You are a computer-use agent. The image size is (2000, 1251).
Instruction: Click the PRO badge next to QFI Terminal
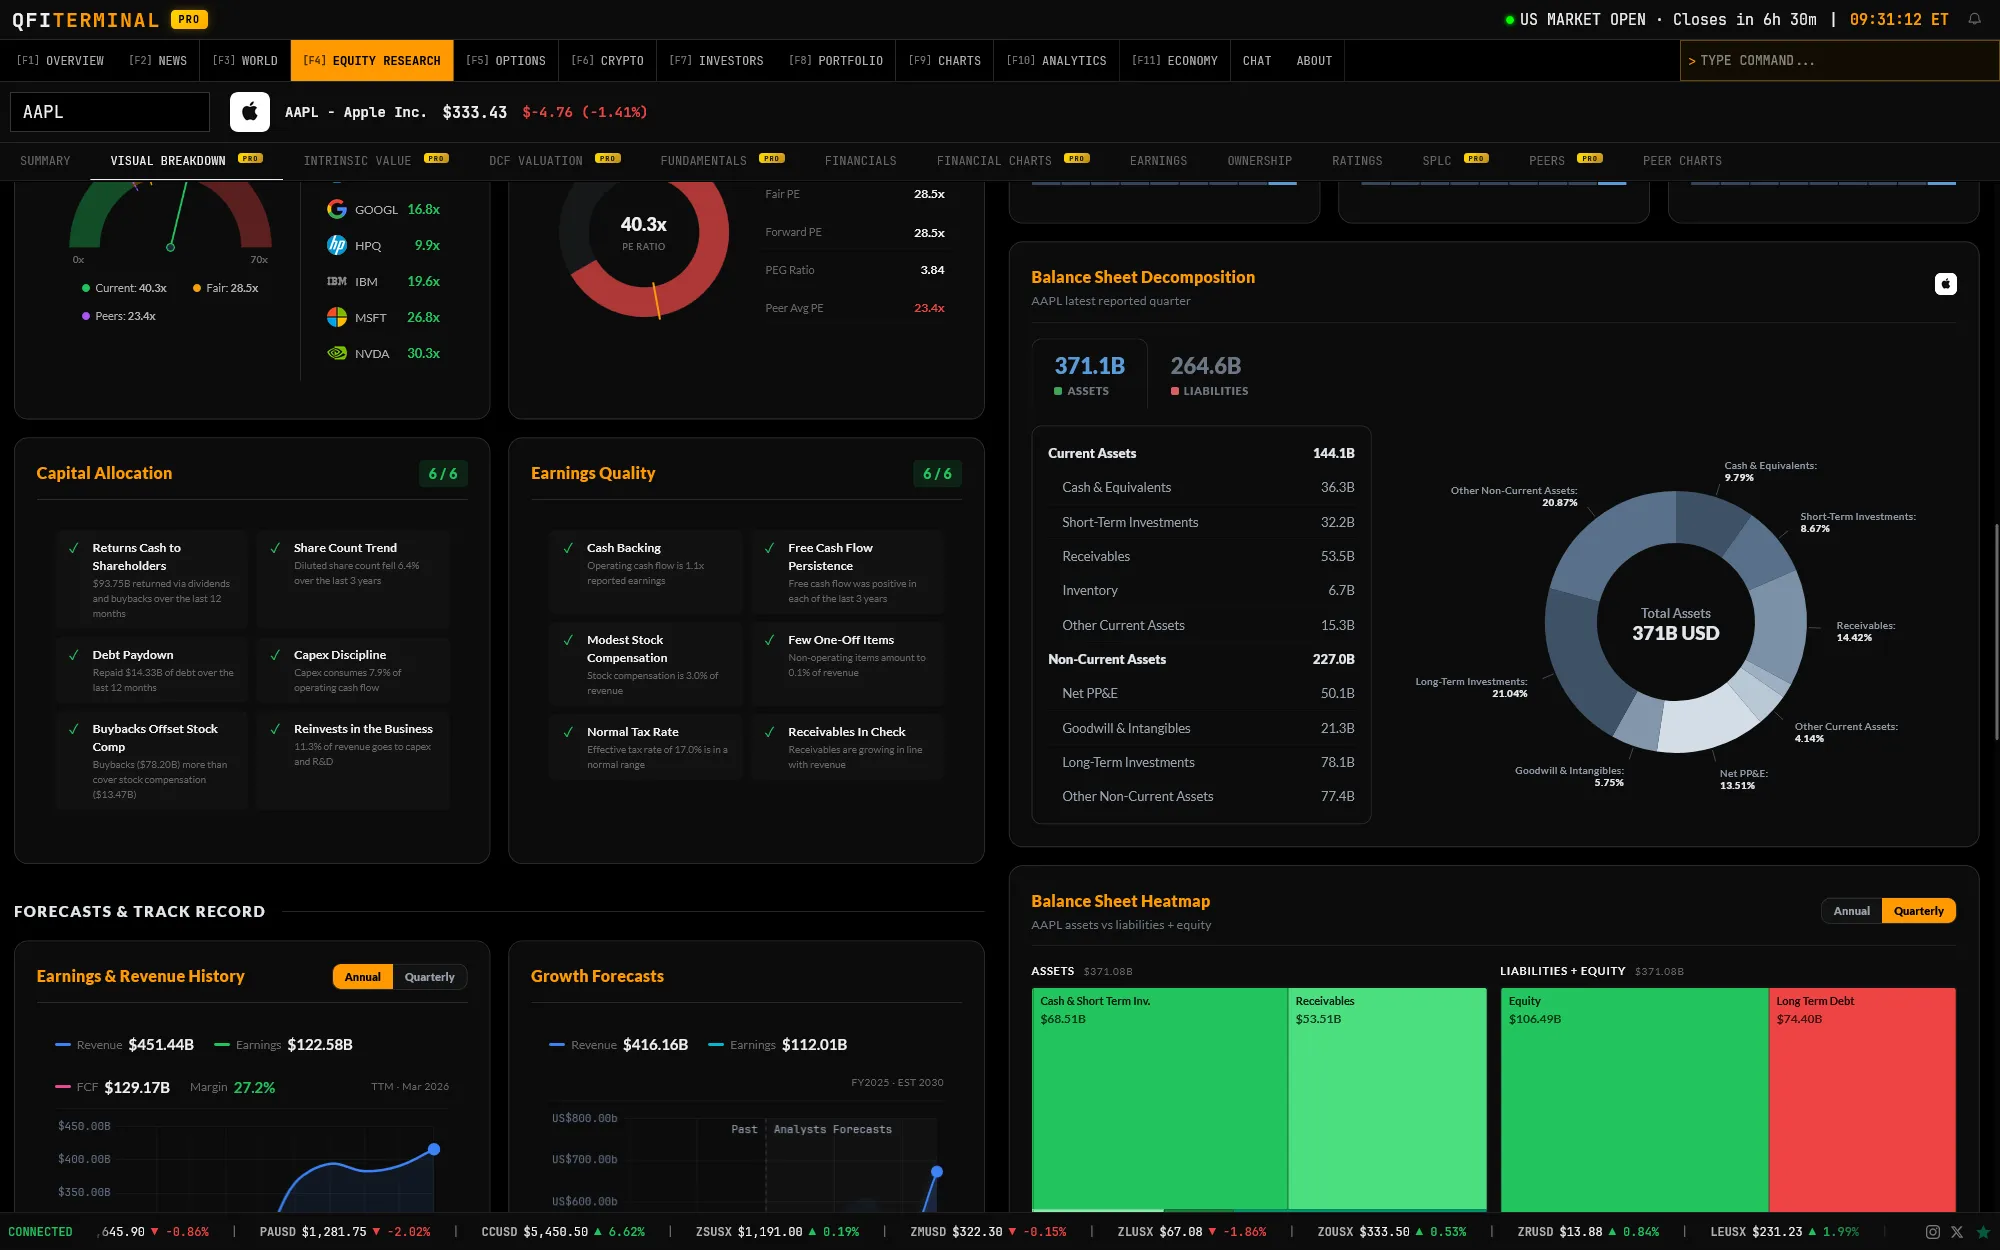tap(189, 19)
